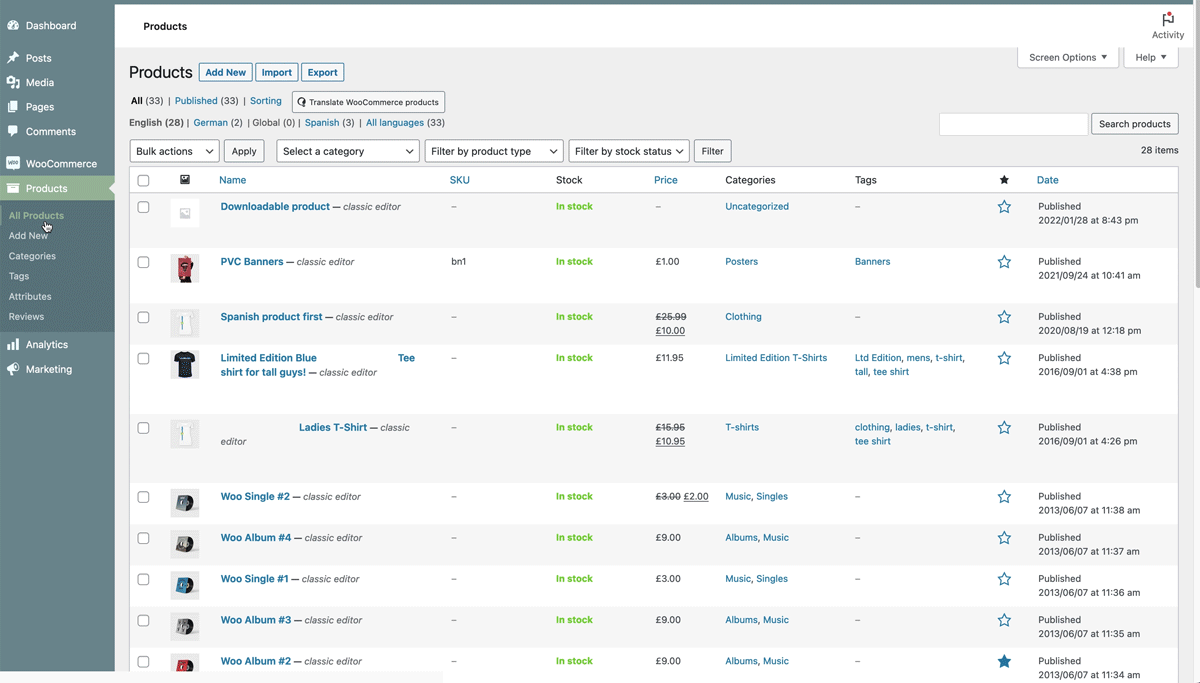The width and height of the screenshot is (1200, 683).
Task: Toggle featured star for Woo Single #1
Action: click(1004, 579)
